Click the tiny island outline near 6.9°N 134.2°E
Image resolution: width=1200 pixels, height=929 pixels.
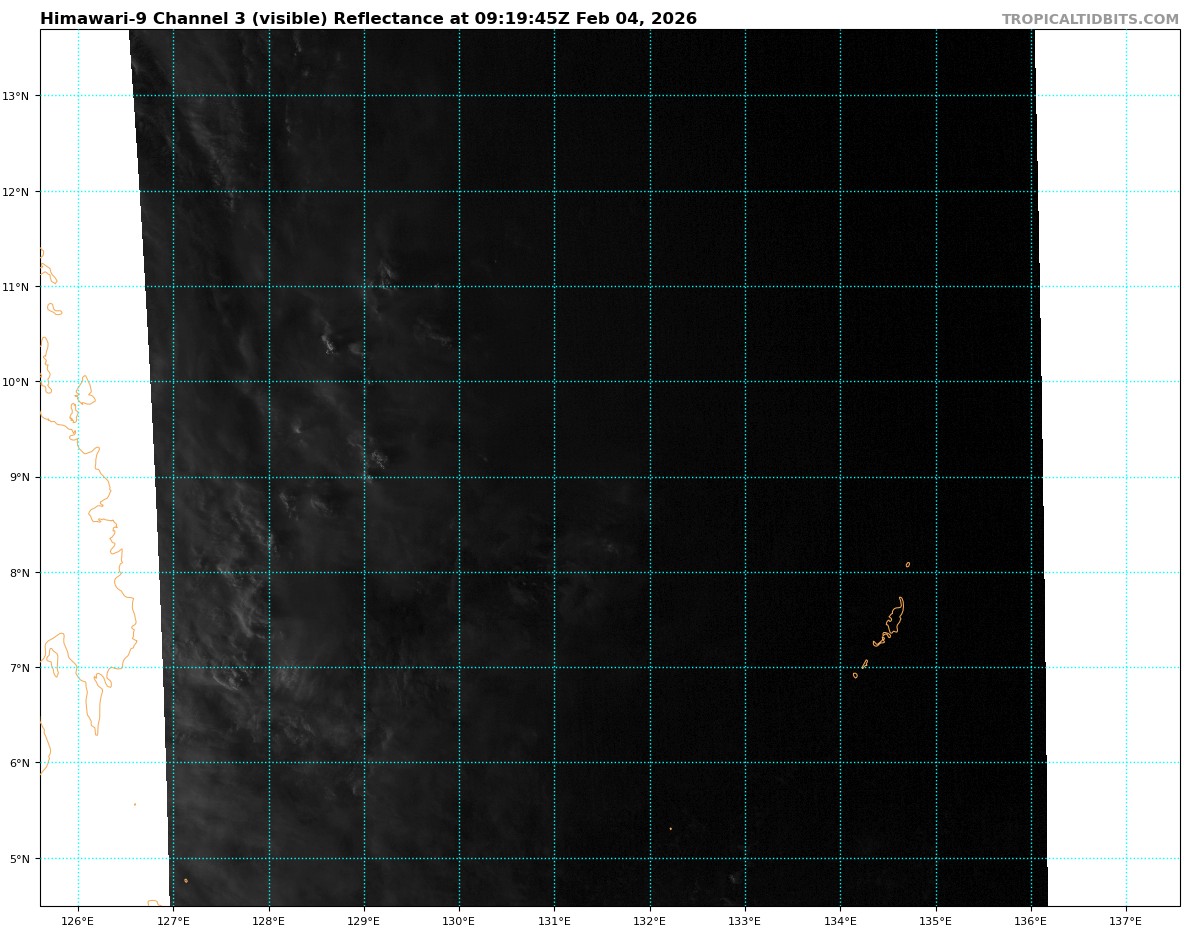(855, 675)
